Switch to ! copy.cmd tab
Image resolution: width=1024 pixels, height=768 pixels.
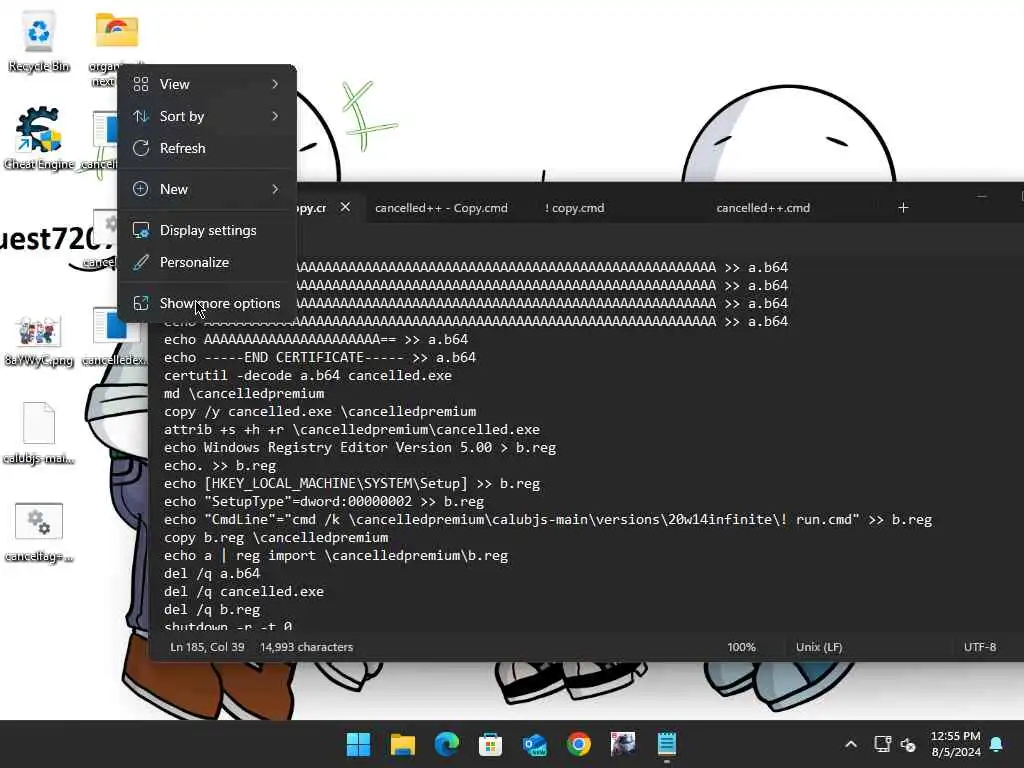coord(574,208)
